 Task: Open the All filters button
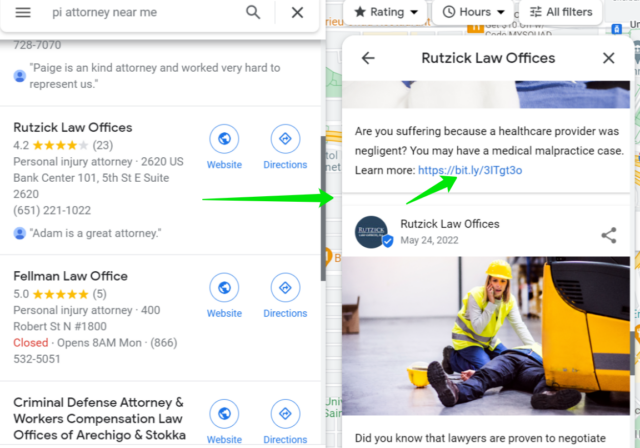561,12
